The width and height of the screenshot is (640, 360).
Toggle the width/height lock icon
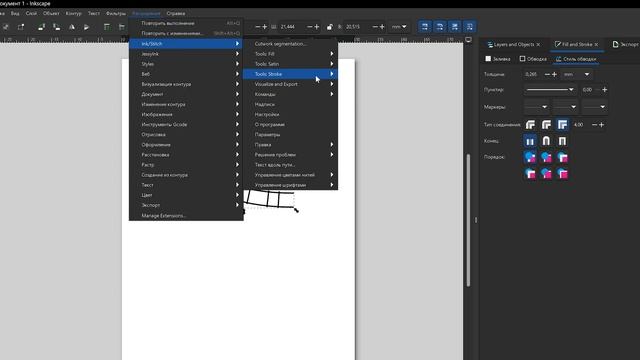pos(329,27)
